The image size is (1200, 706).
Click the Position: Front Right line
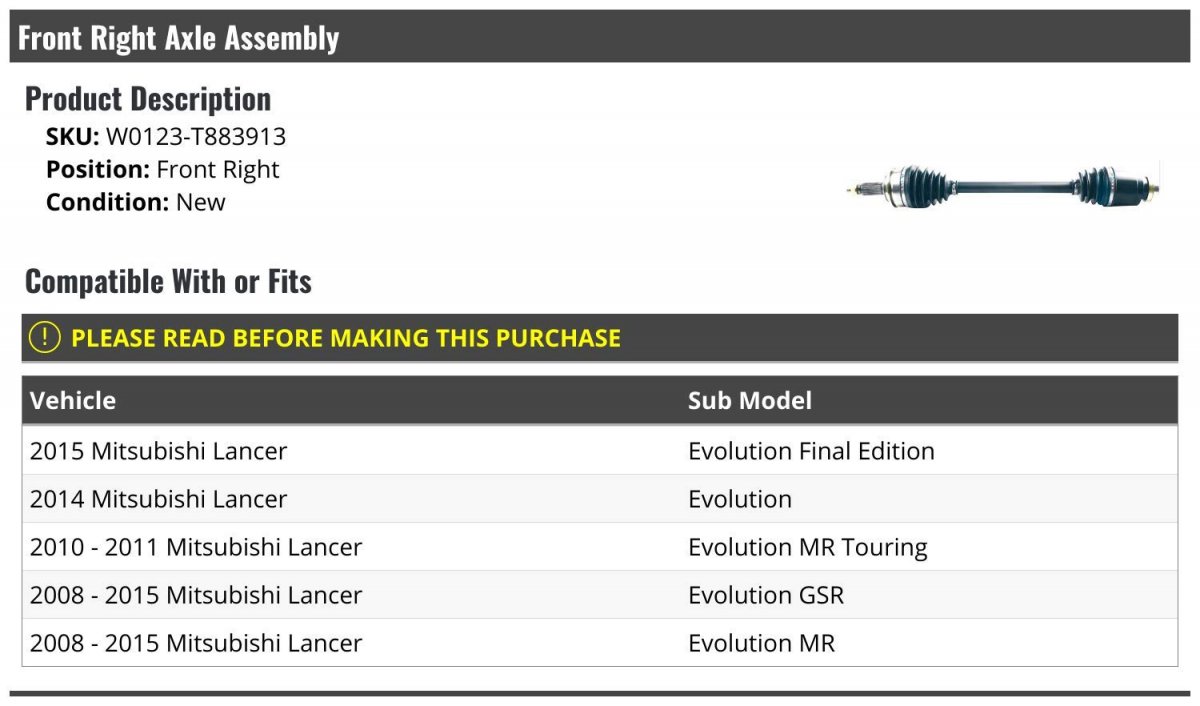click(163, 170)
